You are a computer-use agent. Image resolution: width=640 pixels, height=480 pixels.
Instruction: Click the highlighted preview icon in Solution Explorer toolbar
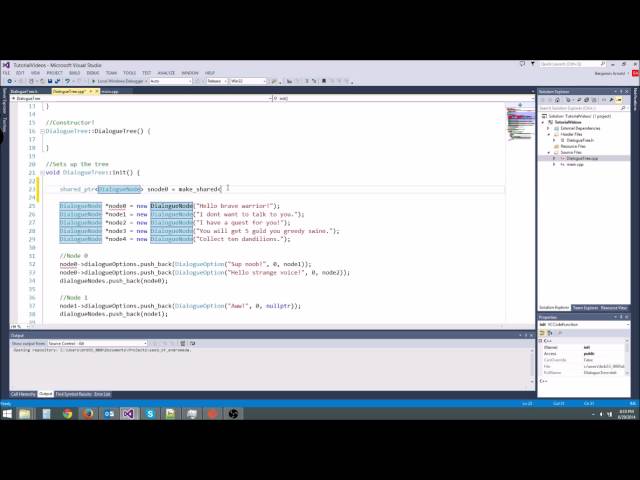coord(619,100)
